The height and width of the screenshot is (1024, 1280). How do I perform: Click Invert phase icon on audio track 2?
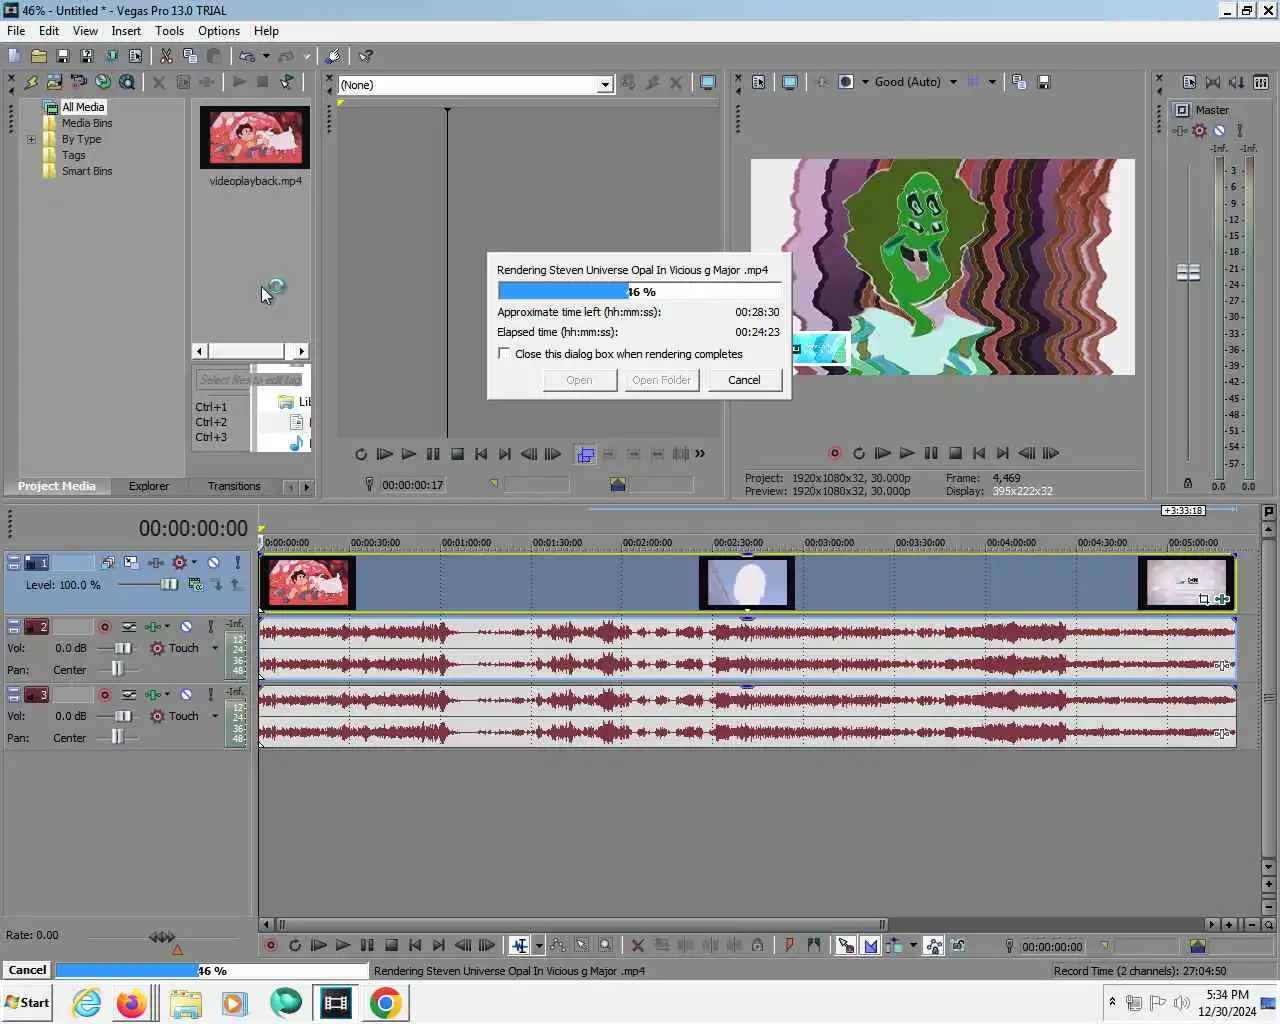tap(129, 627)
